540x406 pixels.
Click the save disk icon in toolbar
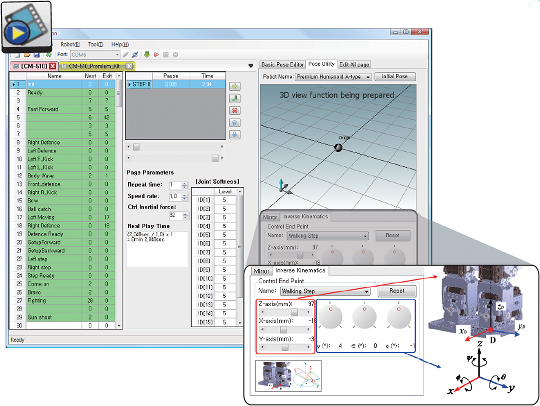click(x=37, y=55)
